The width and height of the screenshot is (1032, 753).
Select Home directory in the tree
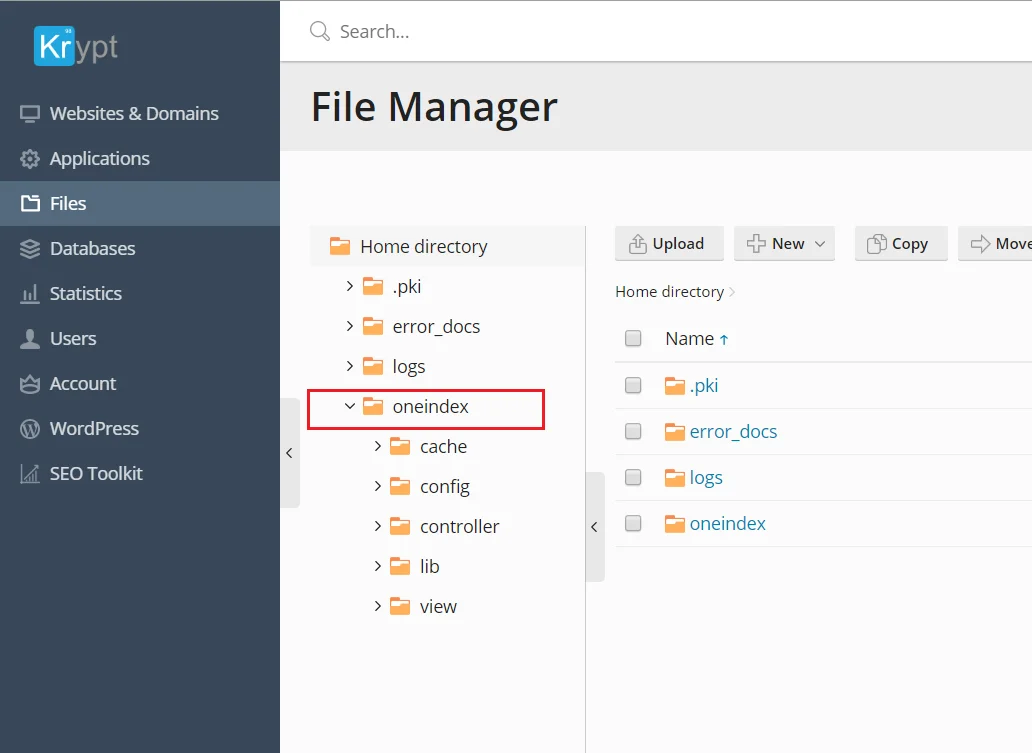424,246
